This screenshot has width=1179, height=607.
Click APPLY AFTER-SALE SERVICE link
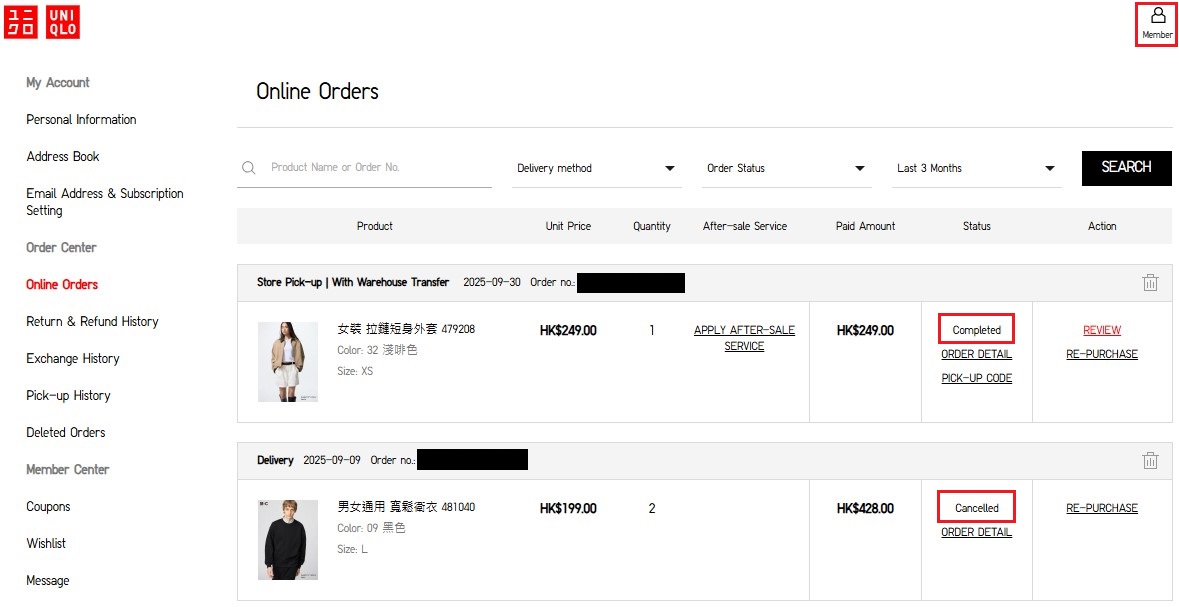744,338
